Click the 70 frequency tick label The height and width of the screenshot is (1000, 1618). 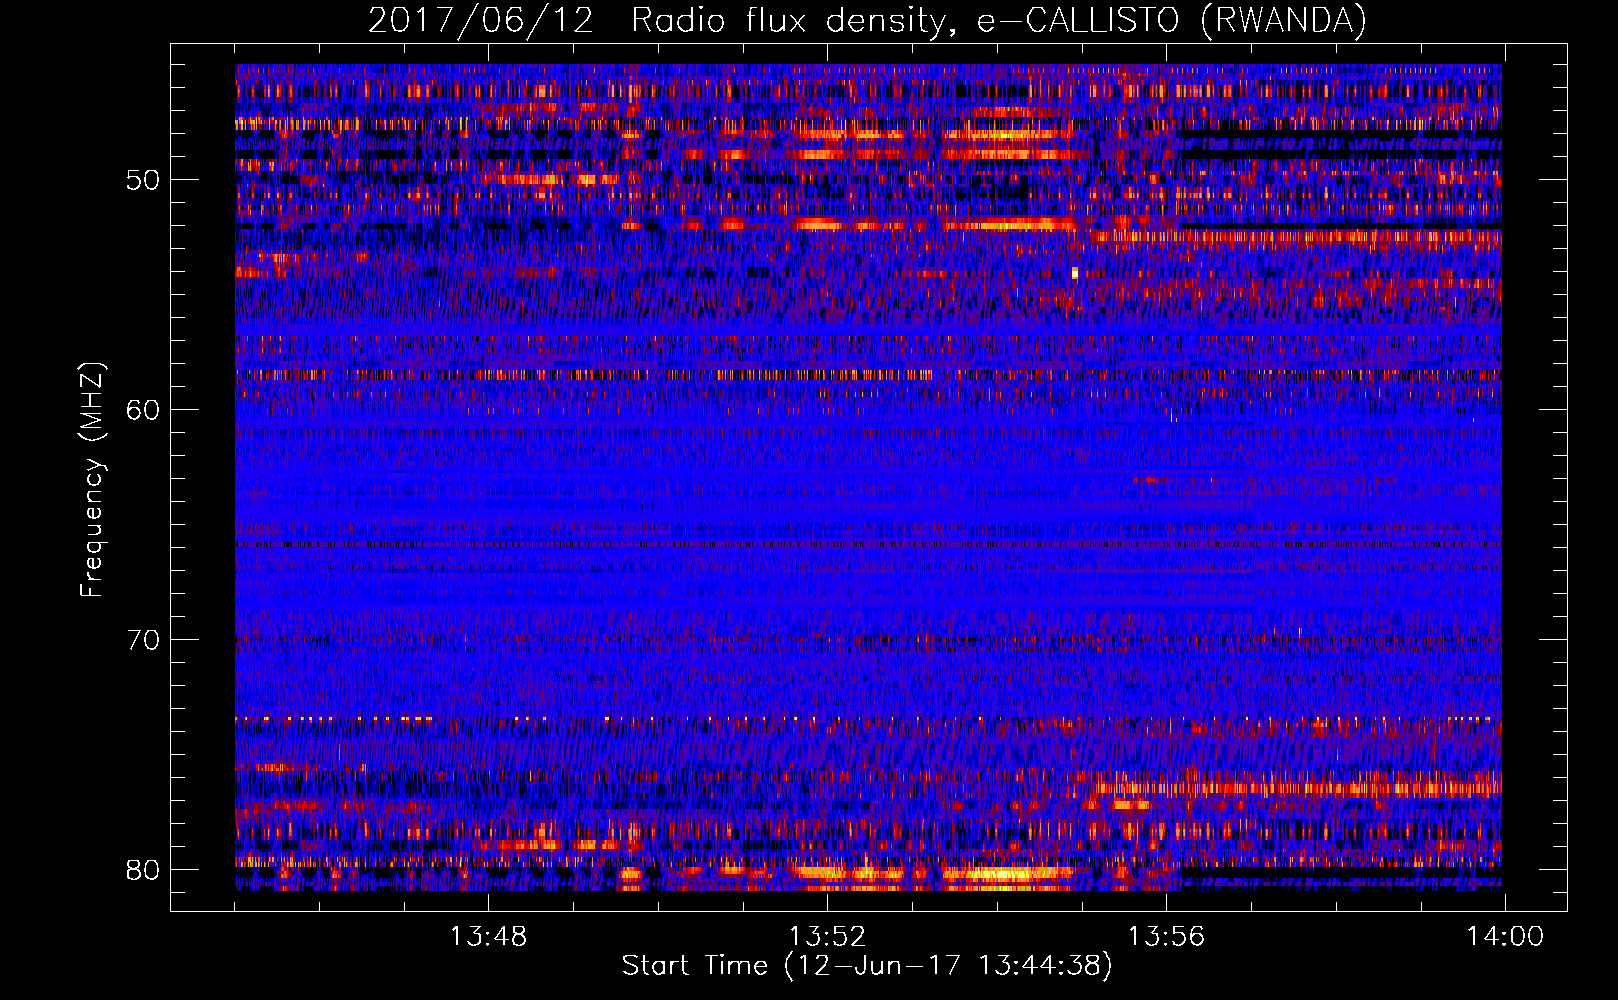[143, 640]
